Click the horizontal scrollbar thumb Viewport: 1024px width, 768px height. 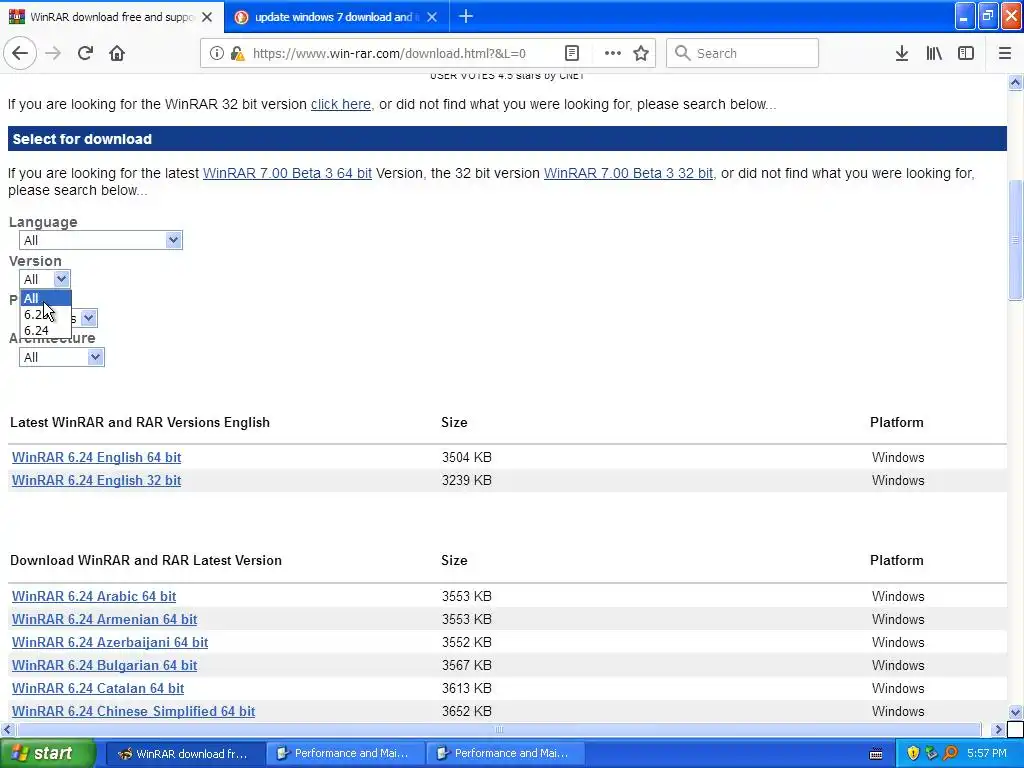tap(499, 729)
